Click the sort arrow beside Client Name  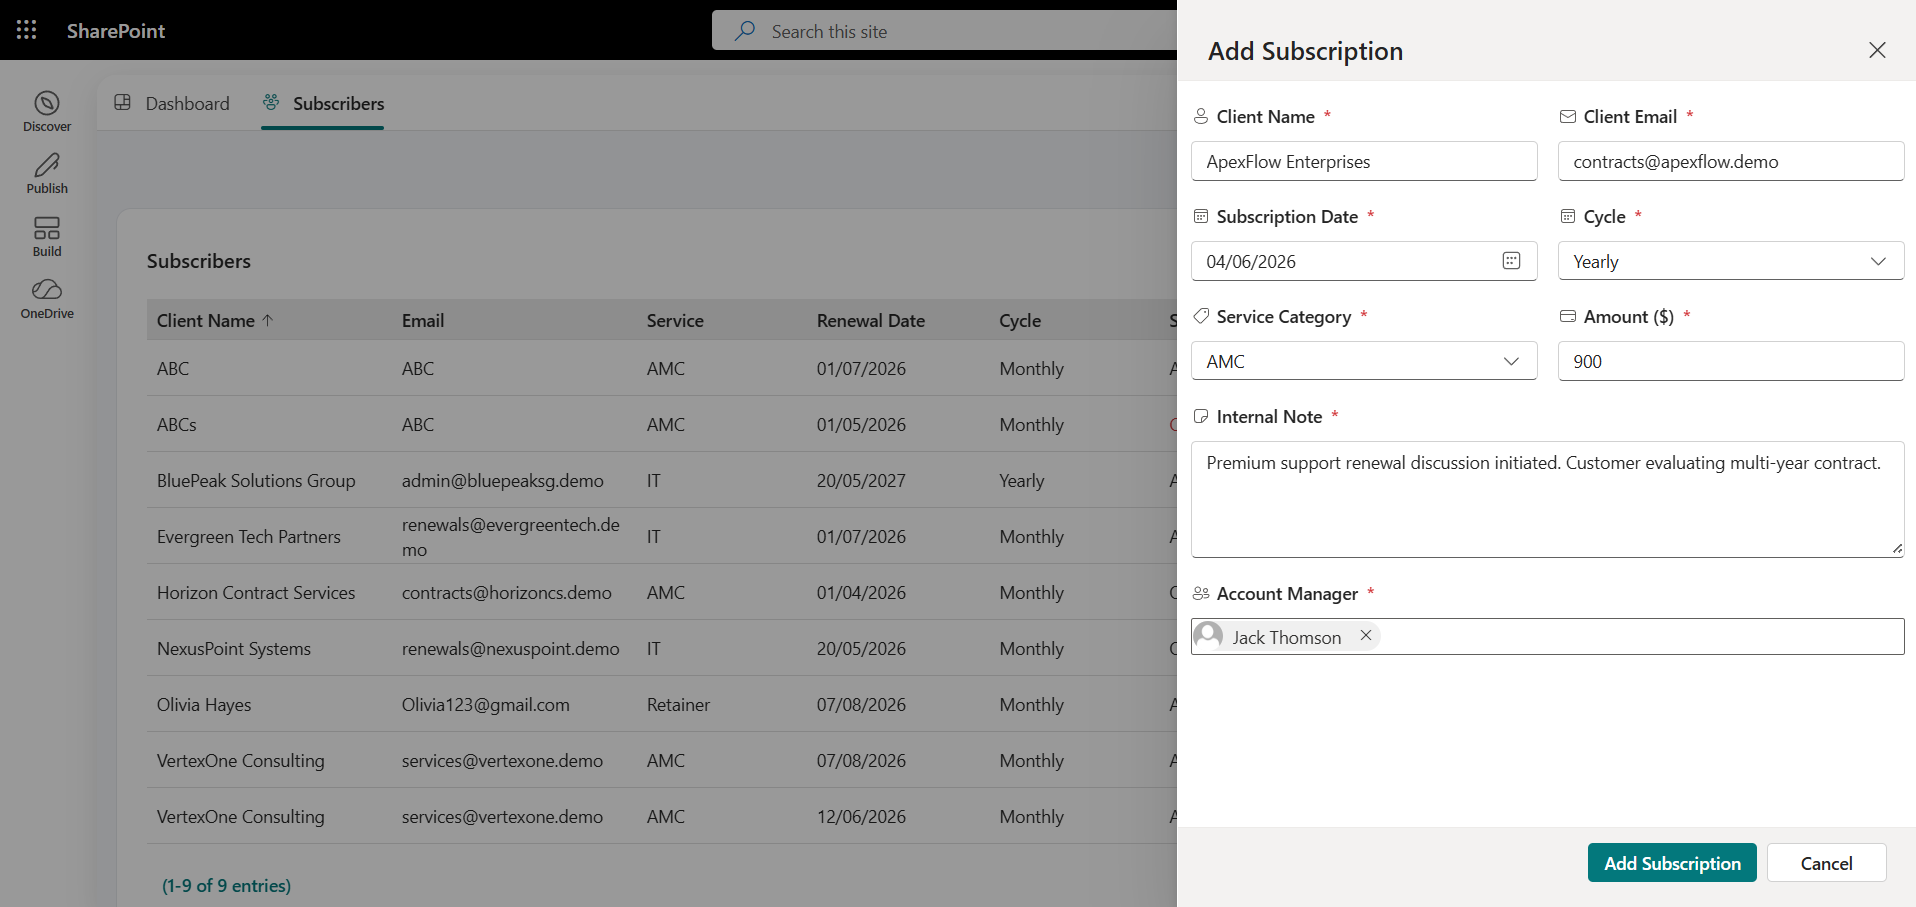[x=268, y=320]
